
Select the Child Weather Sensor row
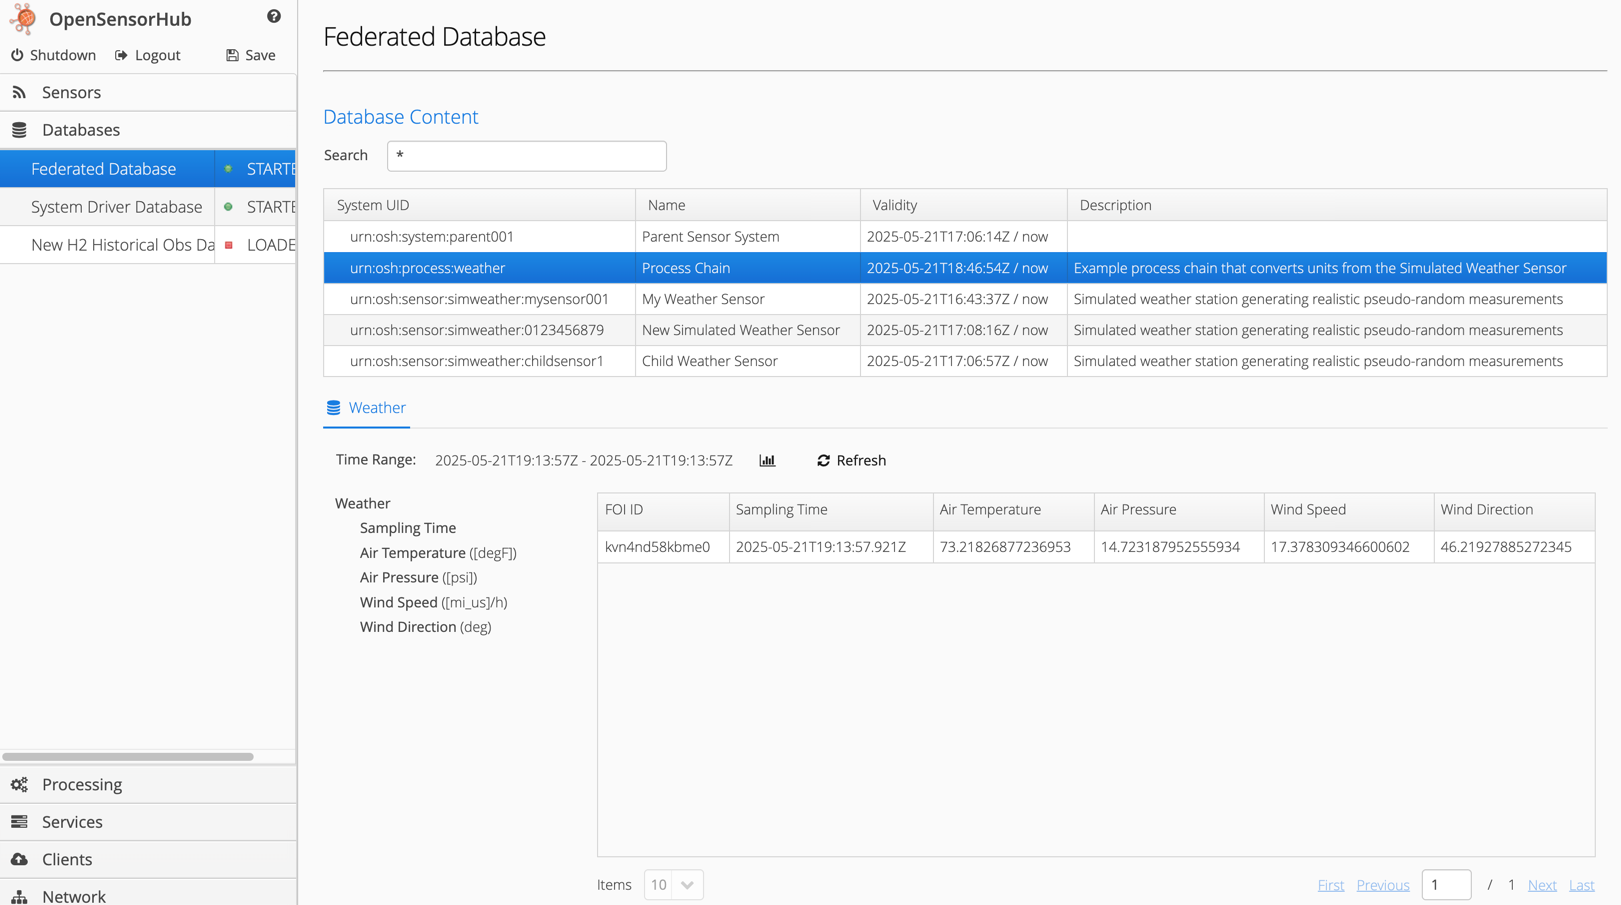click(x=709, y=361)
